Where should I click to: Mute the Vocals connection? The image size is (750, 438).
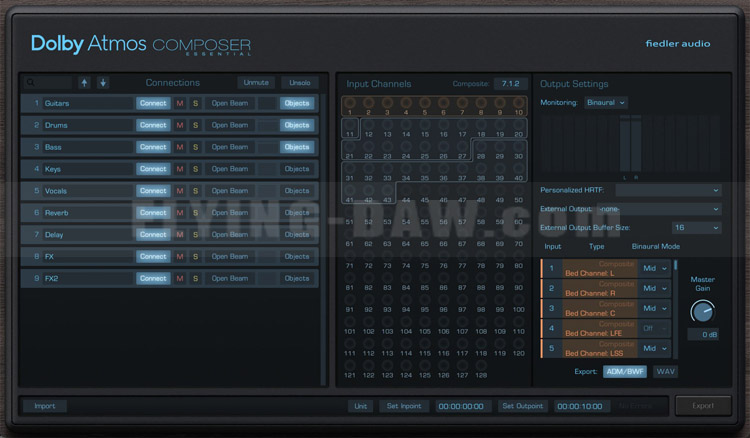[180, 191]
